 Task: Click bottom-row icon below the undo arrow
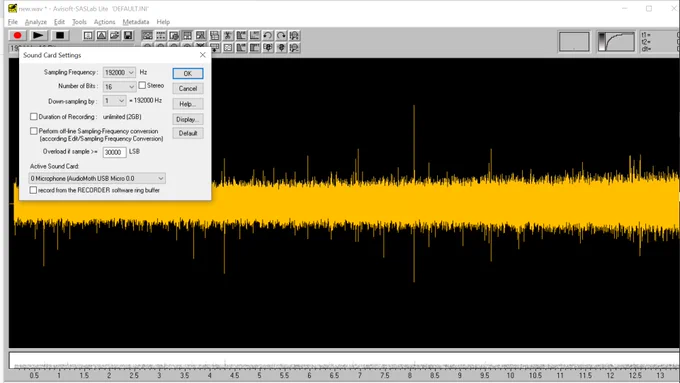tap(268, 48)
